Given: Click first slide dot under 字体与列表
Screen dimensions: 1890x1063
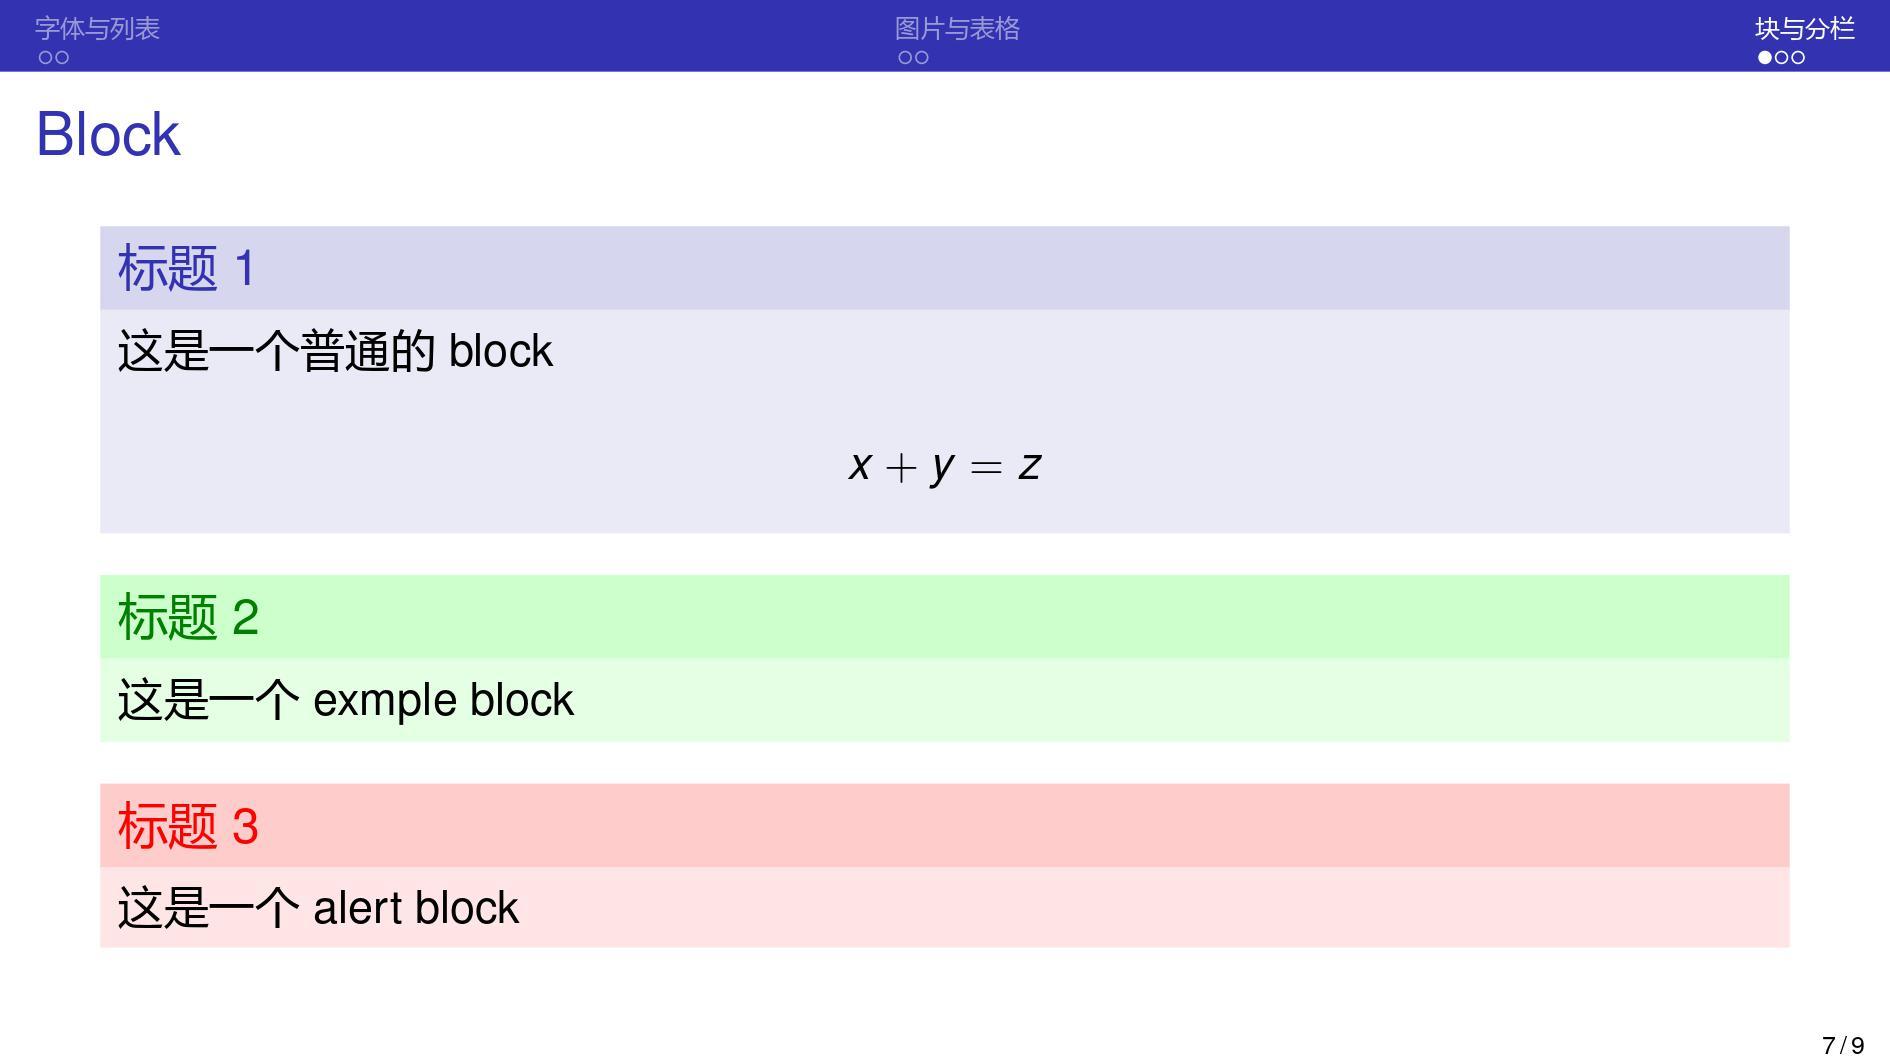Looking at the screenshot, I should pos(46,58).
